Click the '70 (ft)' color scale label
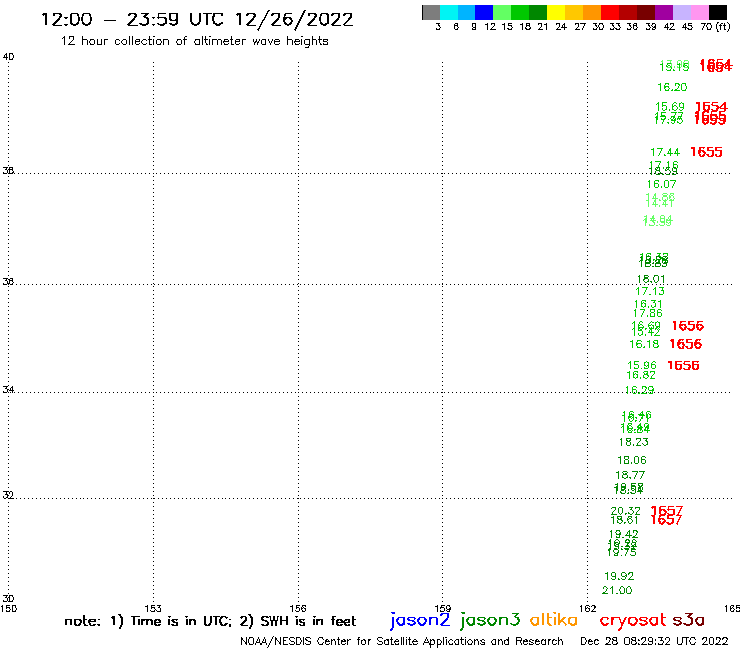740x650 pixels. point(715,27)
